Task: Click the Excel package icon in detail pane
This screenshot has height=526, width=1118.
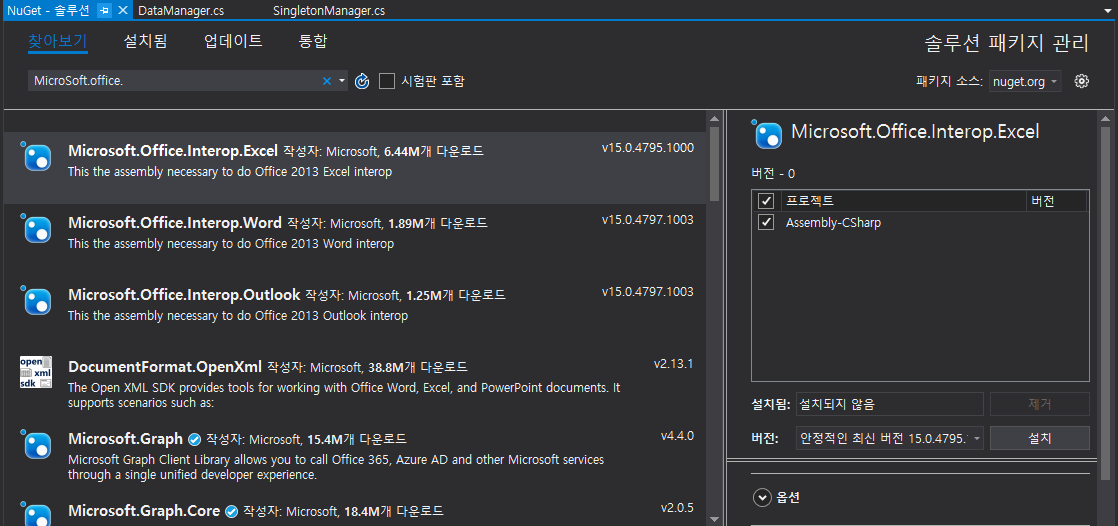Action: 767,135
